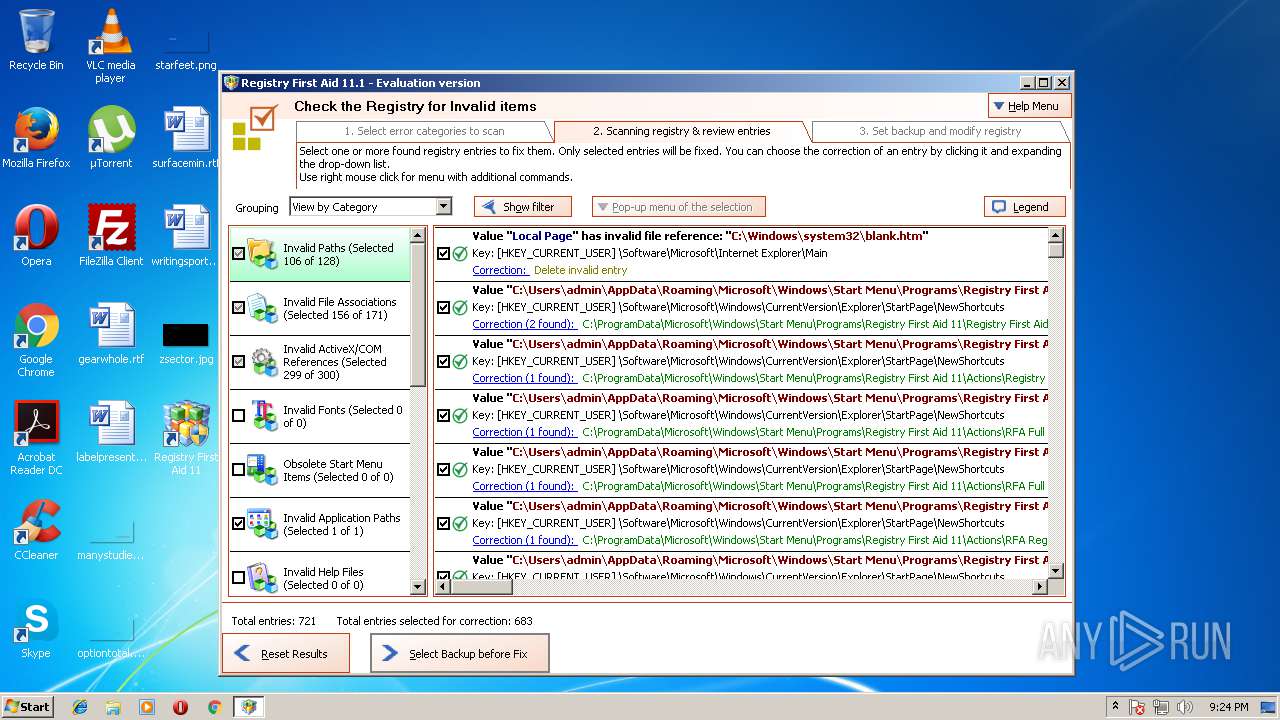Open the Help Menu dropdown
1280x720 pixels.
(1029, 105)
